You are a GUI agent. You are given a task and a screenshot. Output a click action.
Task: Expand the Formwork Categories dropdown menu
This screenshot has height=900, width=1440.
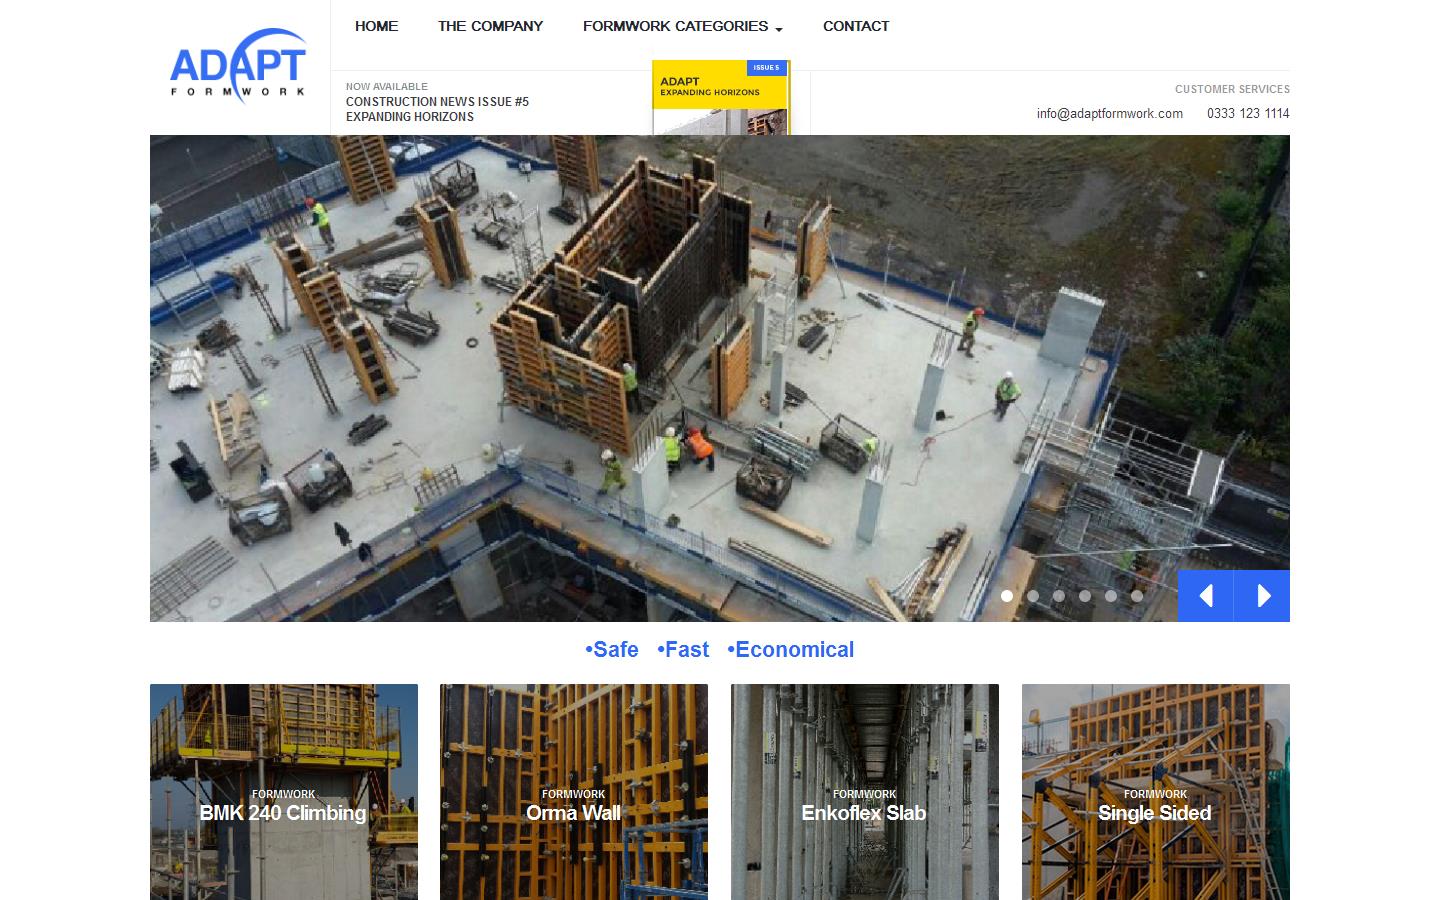click(682, 26)
